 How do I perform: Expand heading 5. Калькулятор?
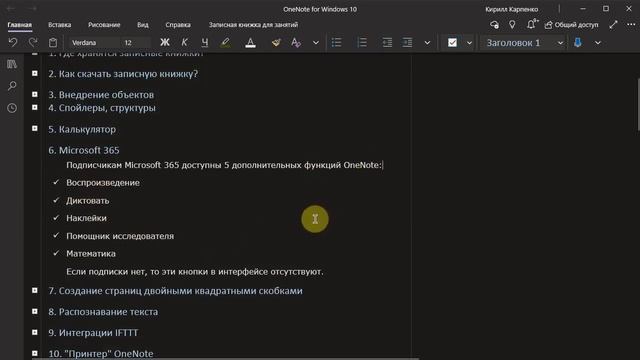pos(35,129)
